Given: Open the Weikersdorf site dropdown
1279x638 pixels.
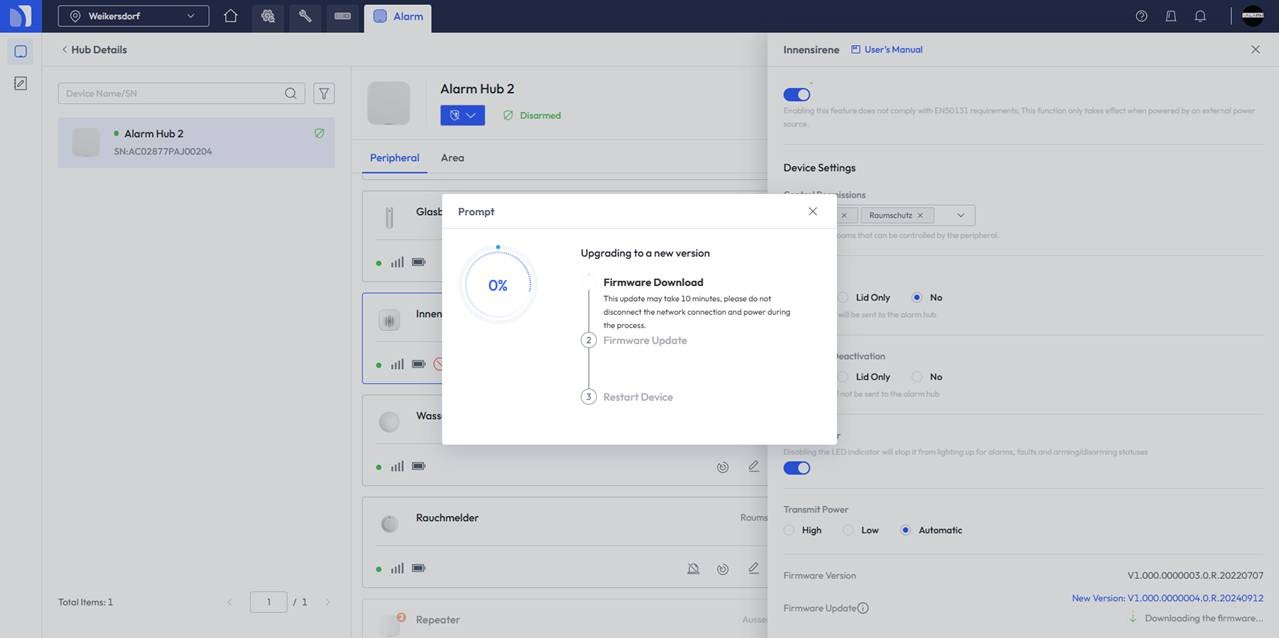Looking at the screenshot, I should [133, 16].
